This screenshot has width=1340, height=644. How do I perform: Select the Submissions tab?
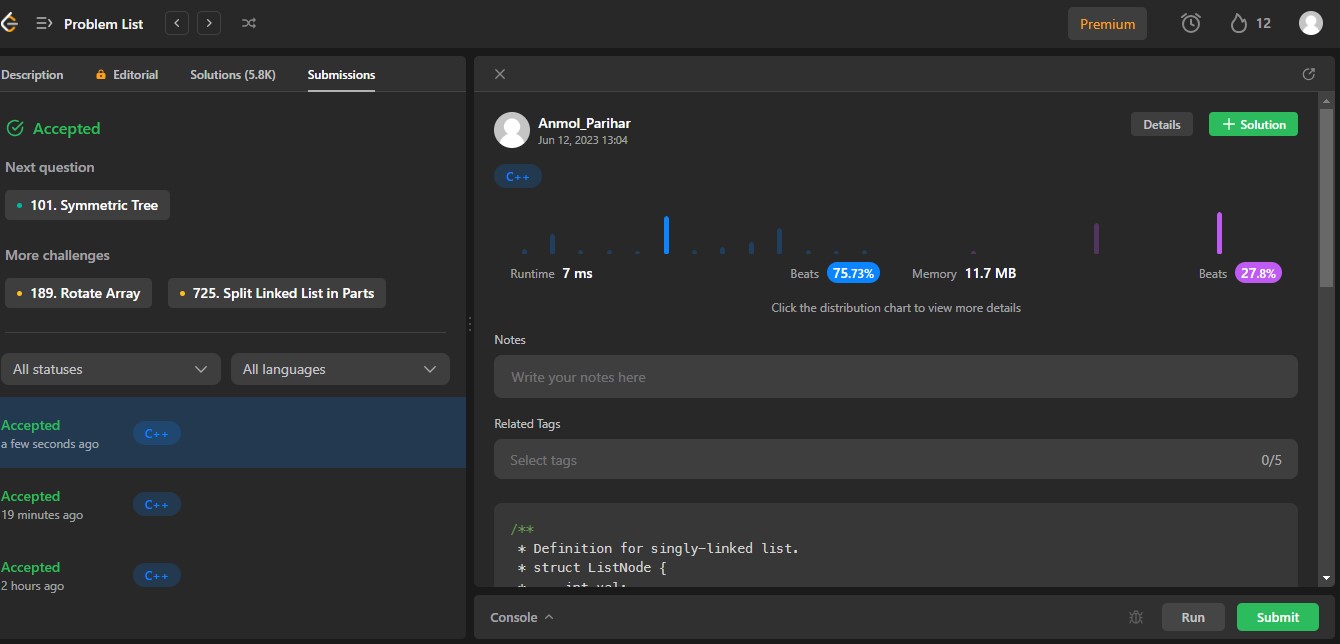pyautogui.click(x=341, y=75)
